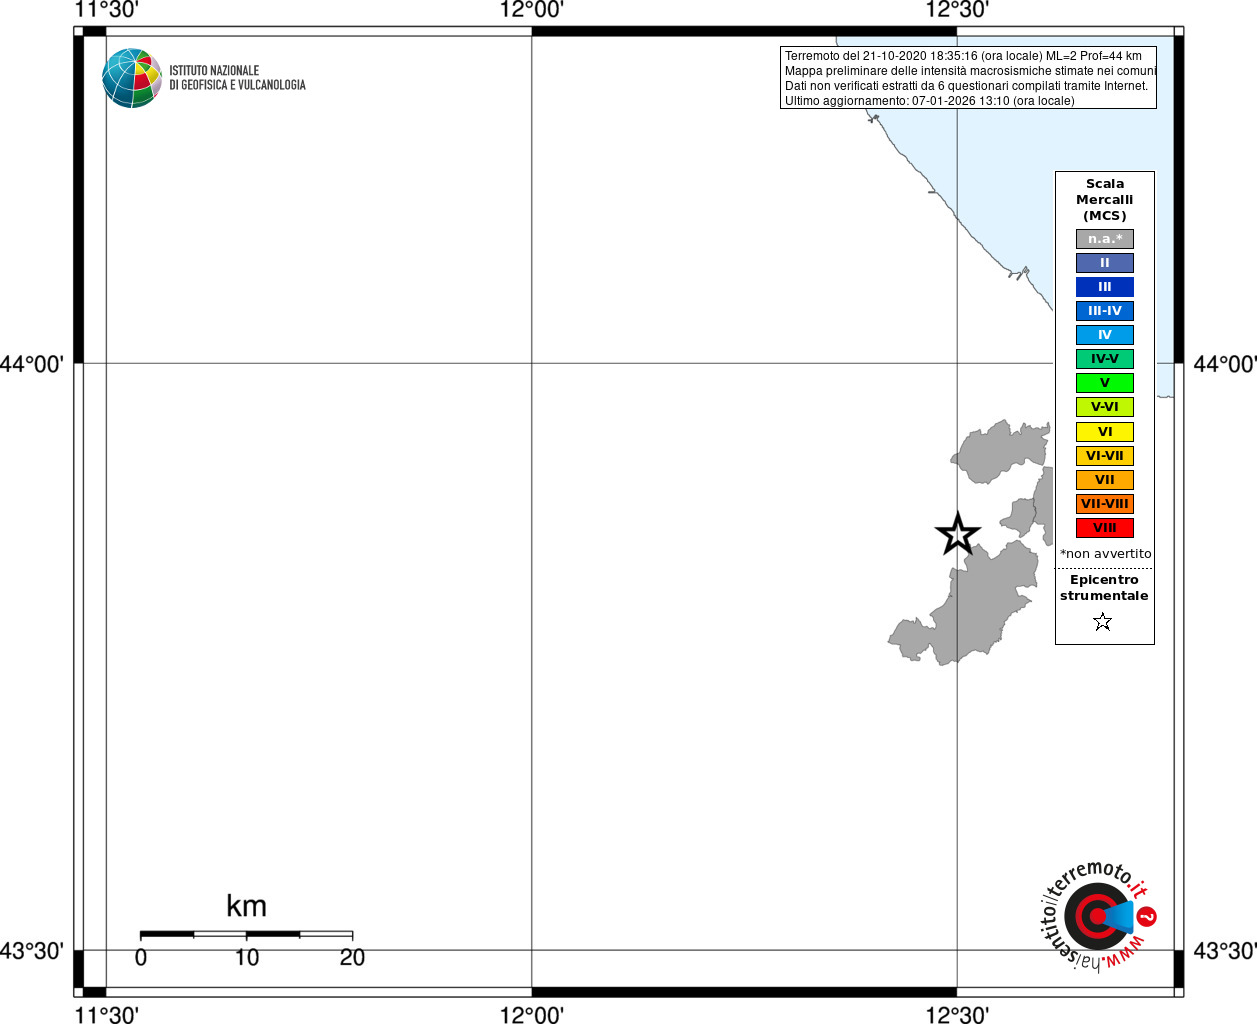The height and width of the screenshot is (1024, 1257).
Task: Click the right 43°30' latitude label
Action: [1225, 951]
